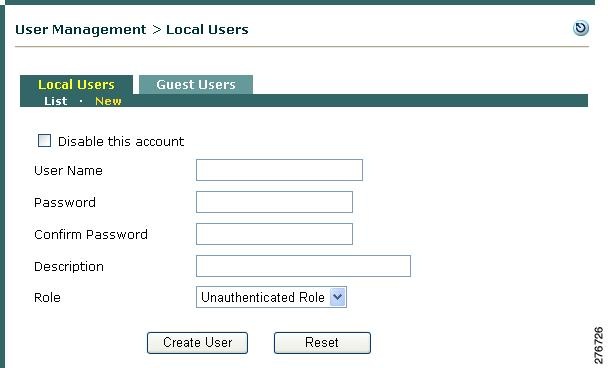Image resolution: width=608 pixels, height=368 pixels.
Task: Open the List sub-tab
Action: tap(55, 101)
